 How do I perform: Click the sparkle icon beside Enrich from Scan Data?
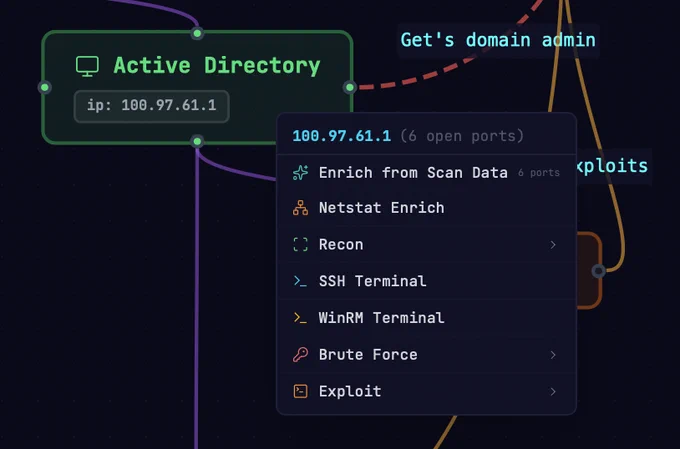click(x=301, y=173)
